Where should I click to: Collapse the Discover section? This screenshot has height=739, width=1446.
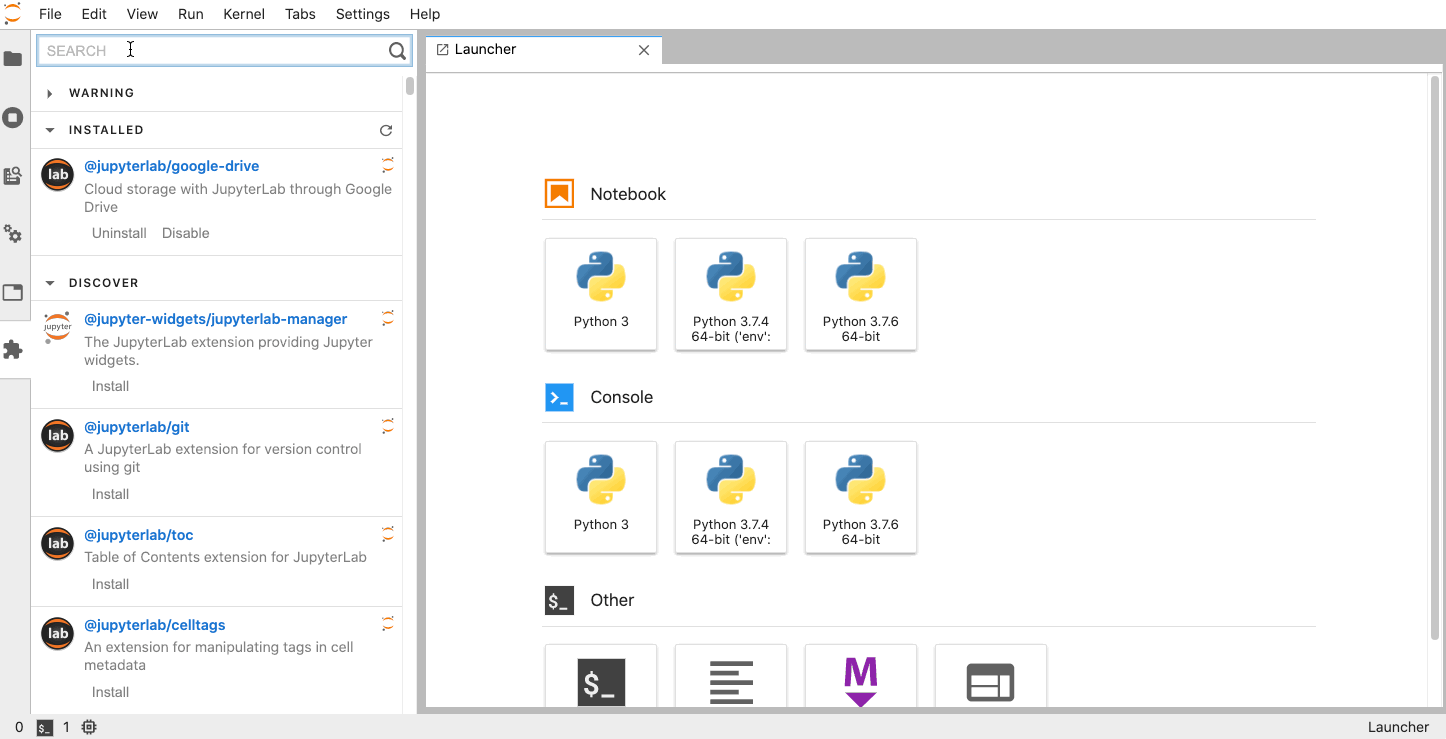point(50,283)
